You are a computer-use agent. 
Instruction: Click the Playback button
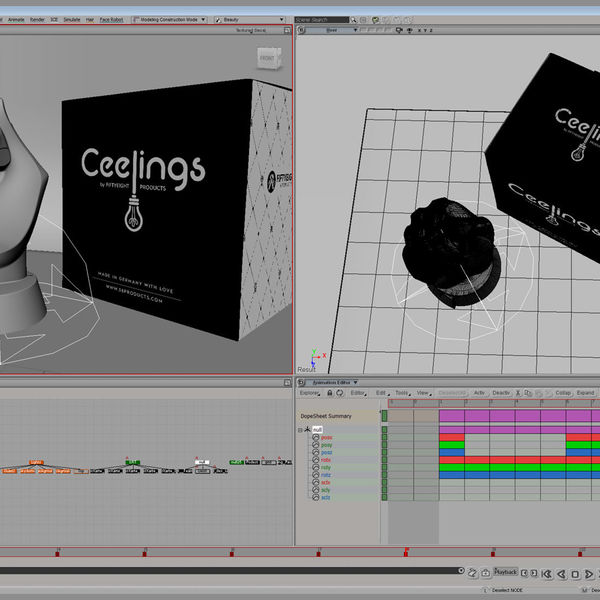click(x=506, y=572)
